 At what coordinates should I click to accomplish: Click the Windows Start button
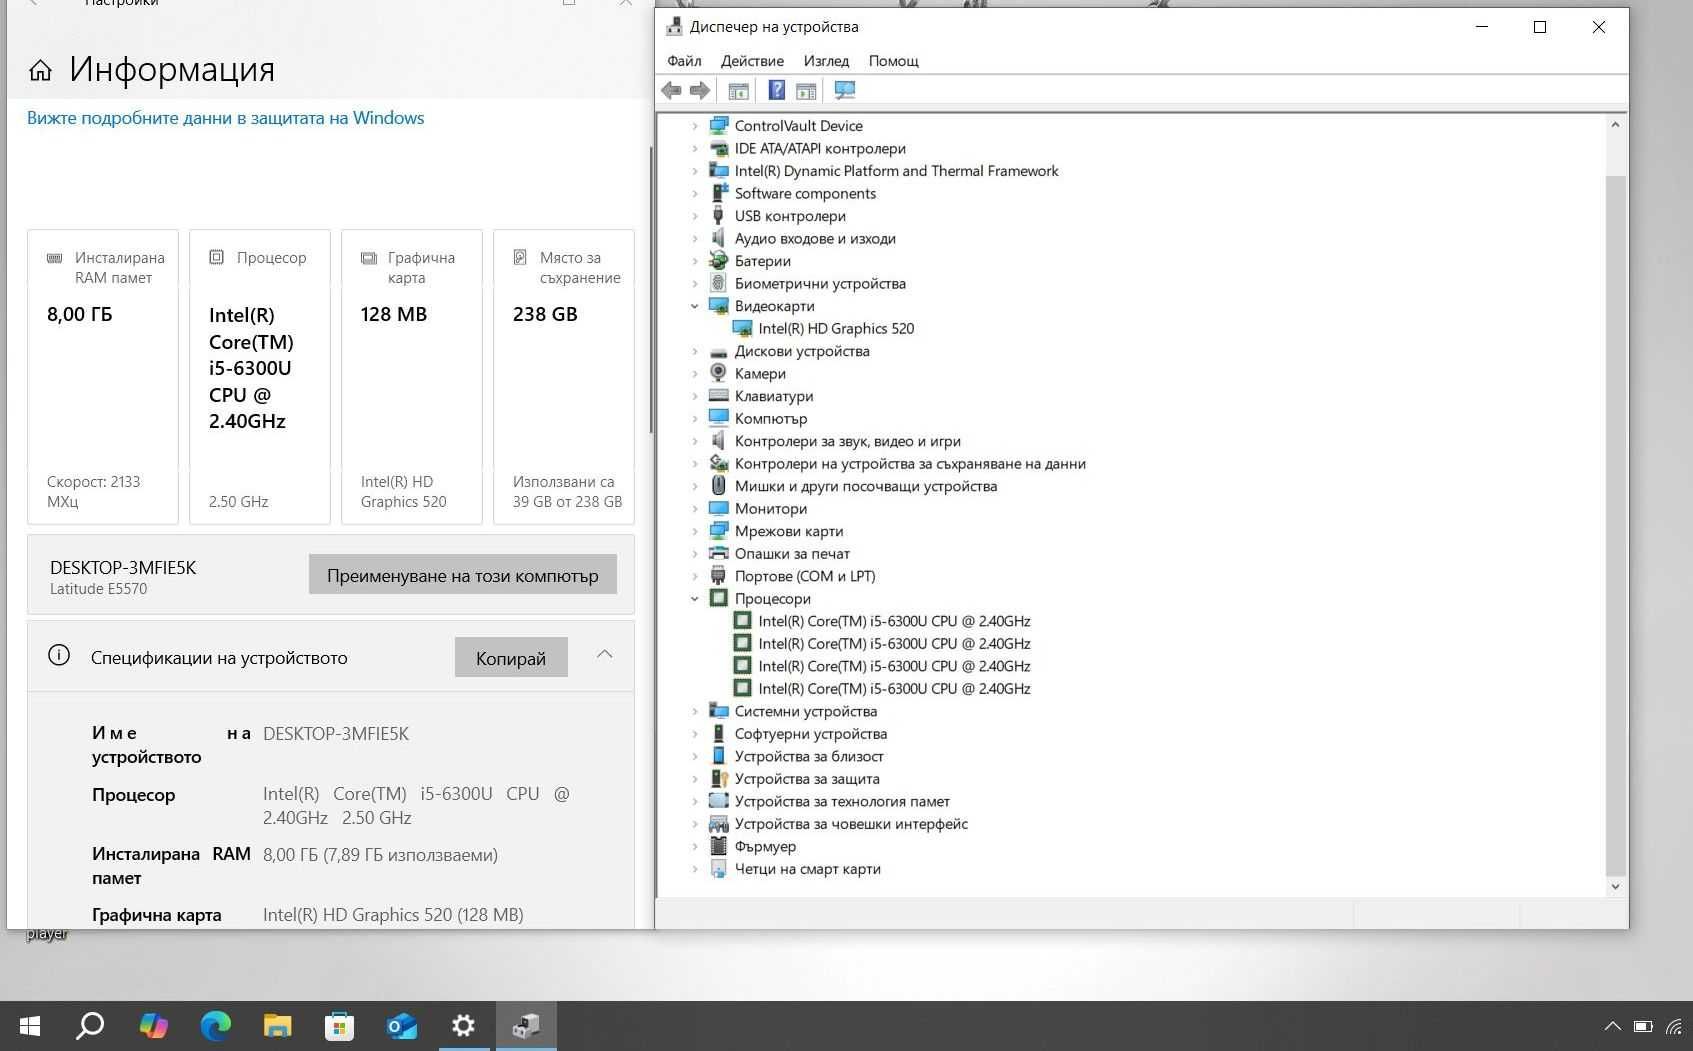point(30,1026)
